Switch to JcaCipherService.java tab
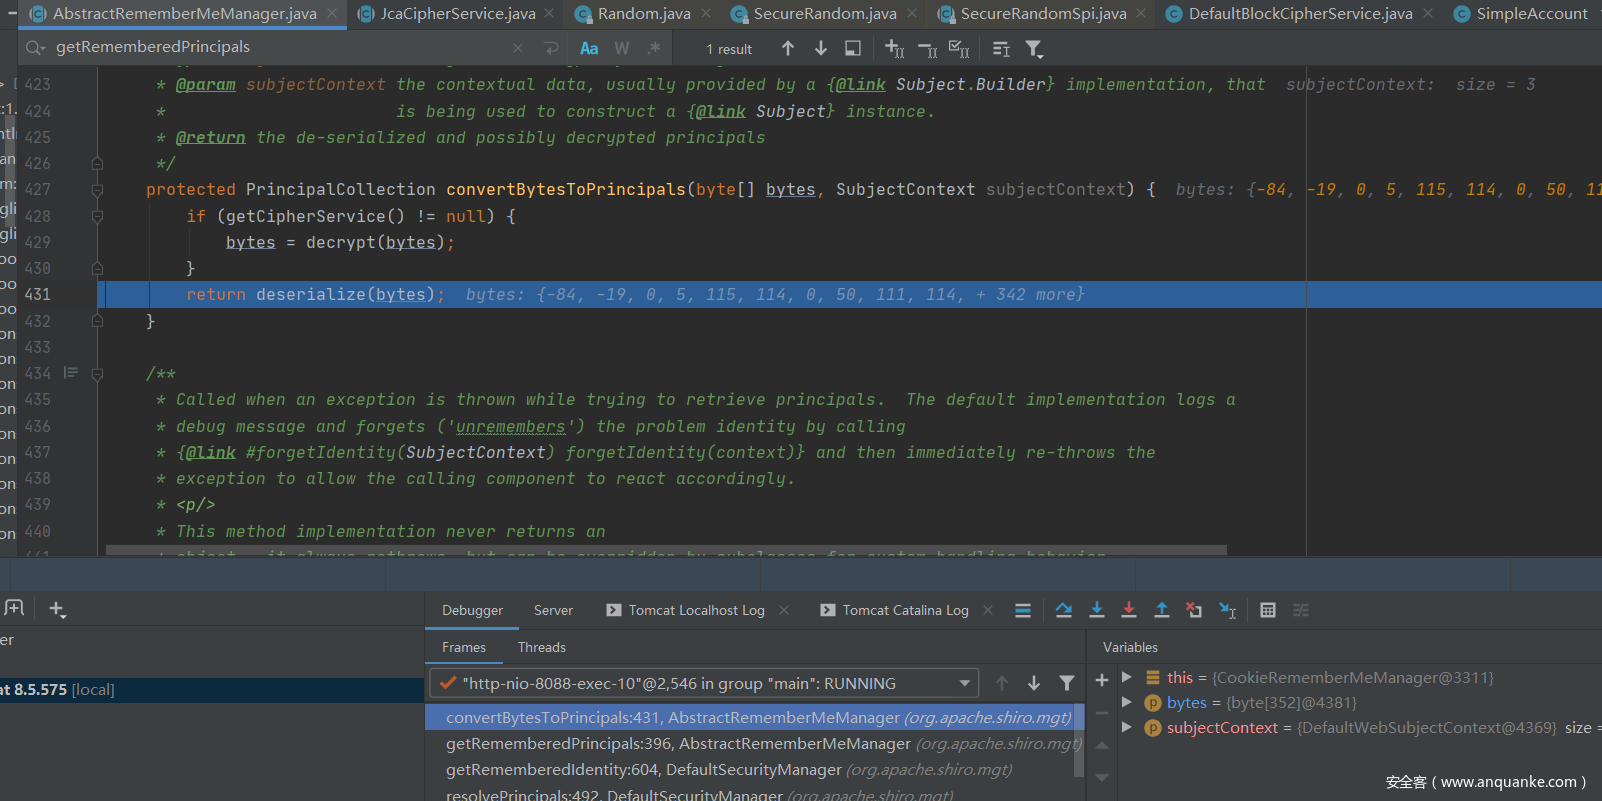Image resolution: width=1602 pixels, height=801 pixels. (x=457, y=14)
